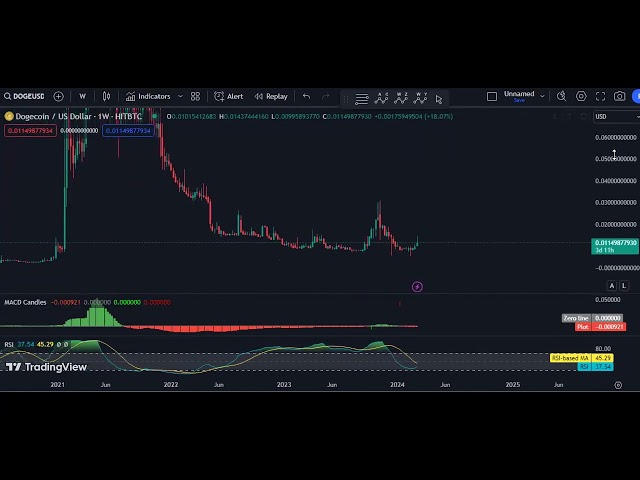The height and width of the screenshot is (480, 640).
Task: Undo the last chart action
Action: [306, 97]
